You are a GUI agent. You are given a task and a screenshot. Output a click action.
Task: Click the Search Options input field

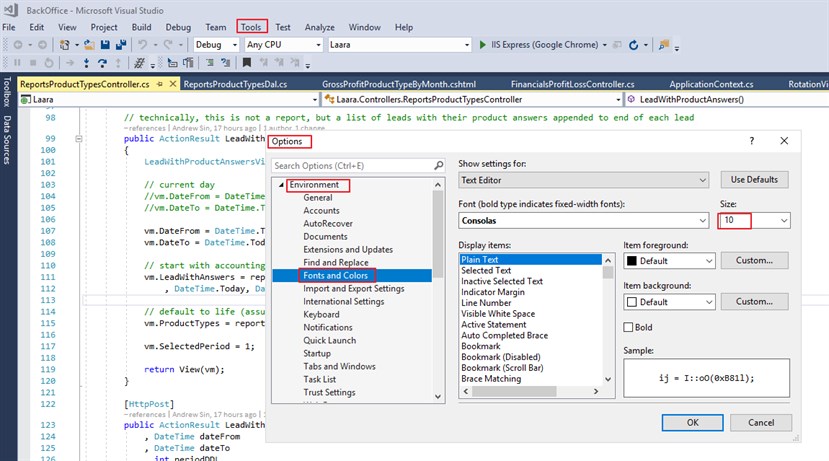357,165
